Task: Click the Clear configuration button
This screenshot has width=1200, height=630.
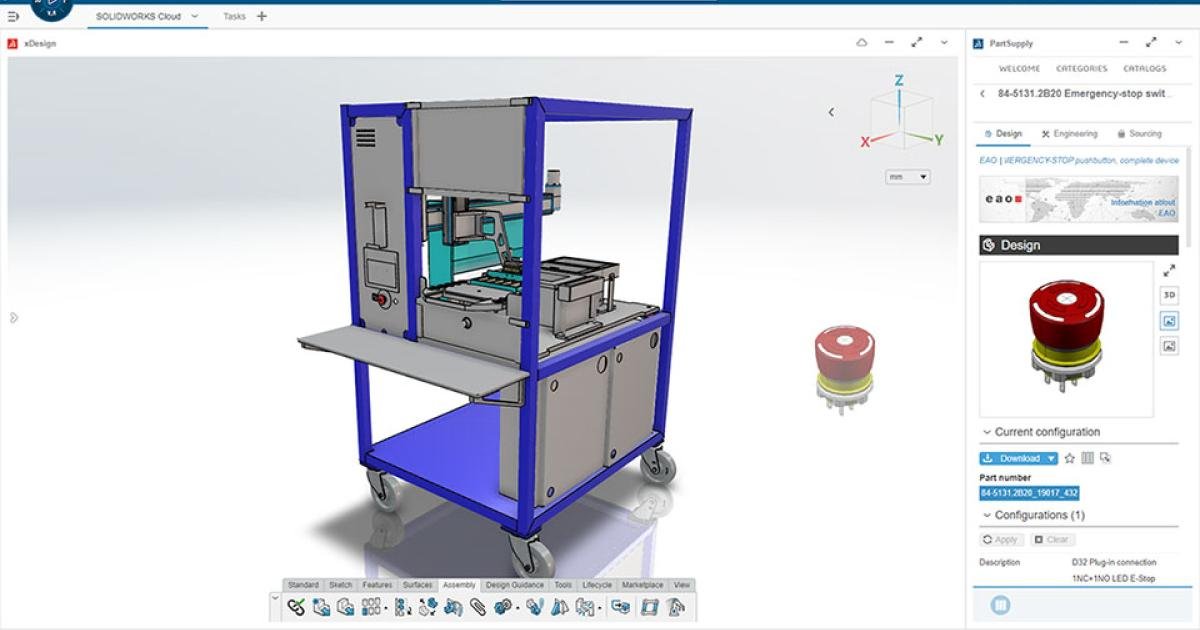Action: point(1053,539)
